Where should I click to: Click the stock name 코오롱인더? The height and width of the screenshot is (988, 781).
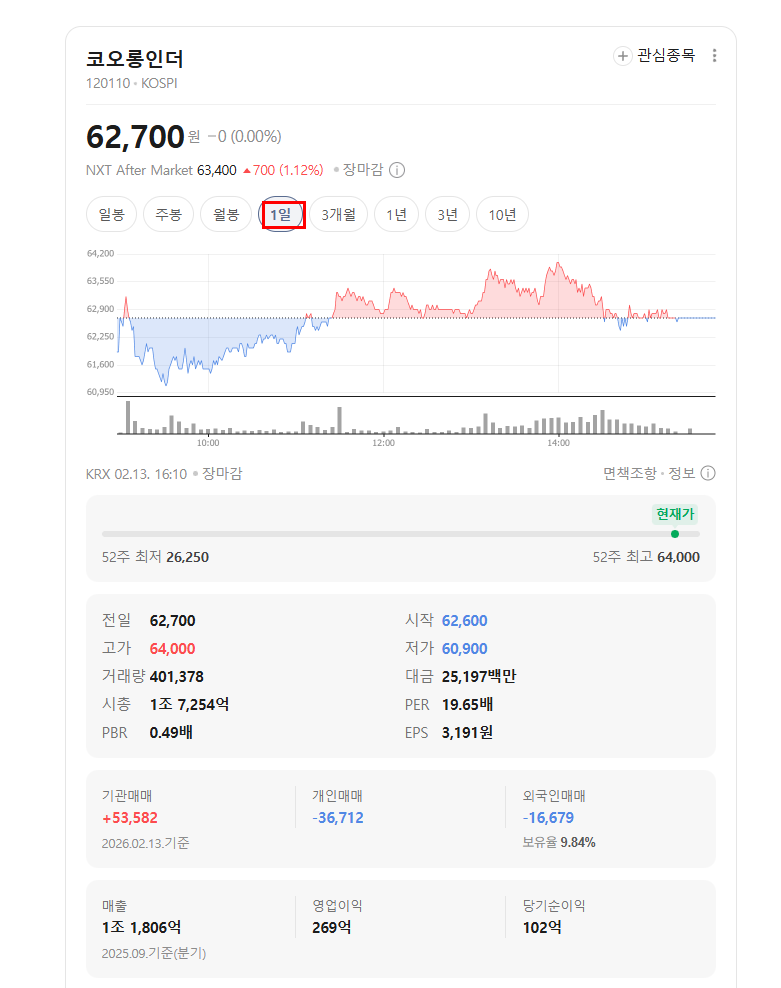[x=135, y=59]
